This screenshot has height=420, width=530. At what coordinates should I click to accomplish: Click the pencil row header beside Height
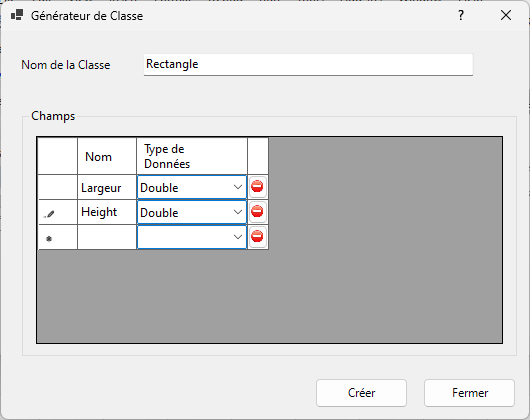[x=57, y=212]
